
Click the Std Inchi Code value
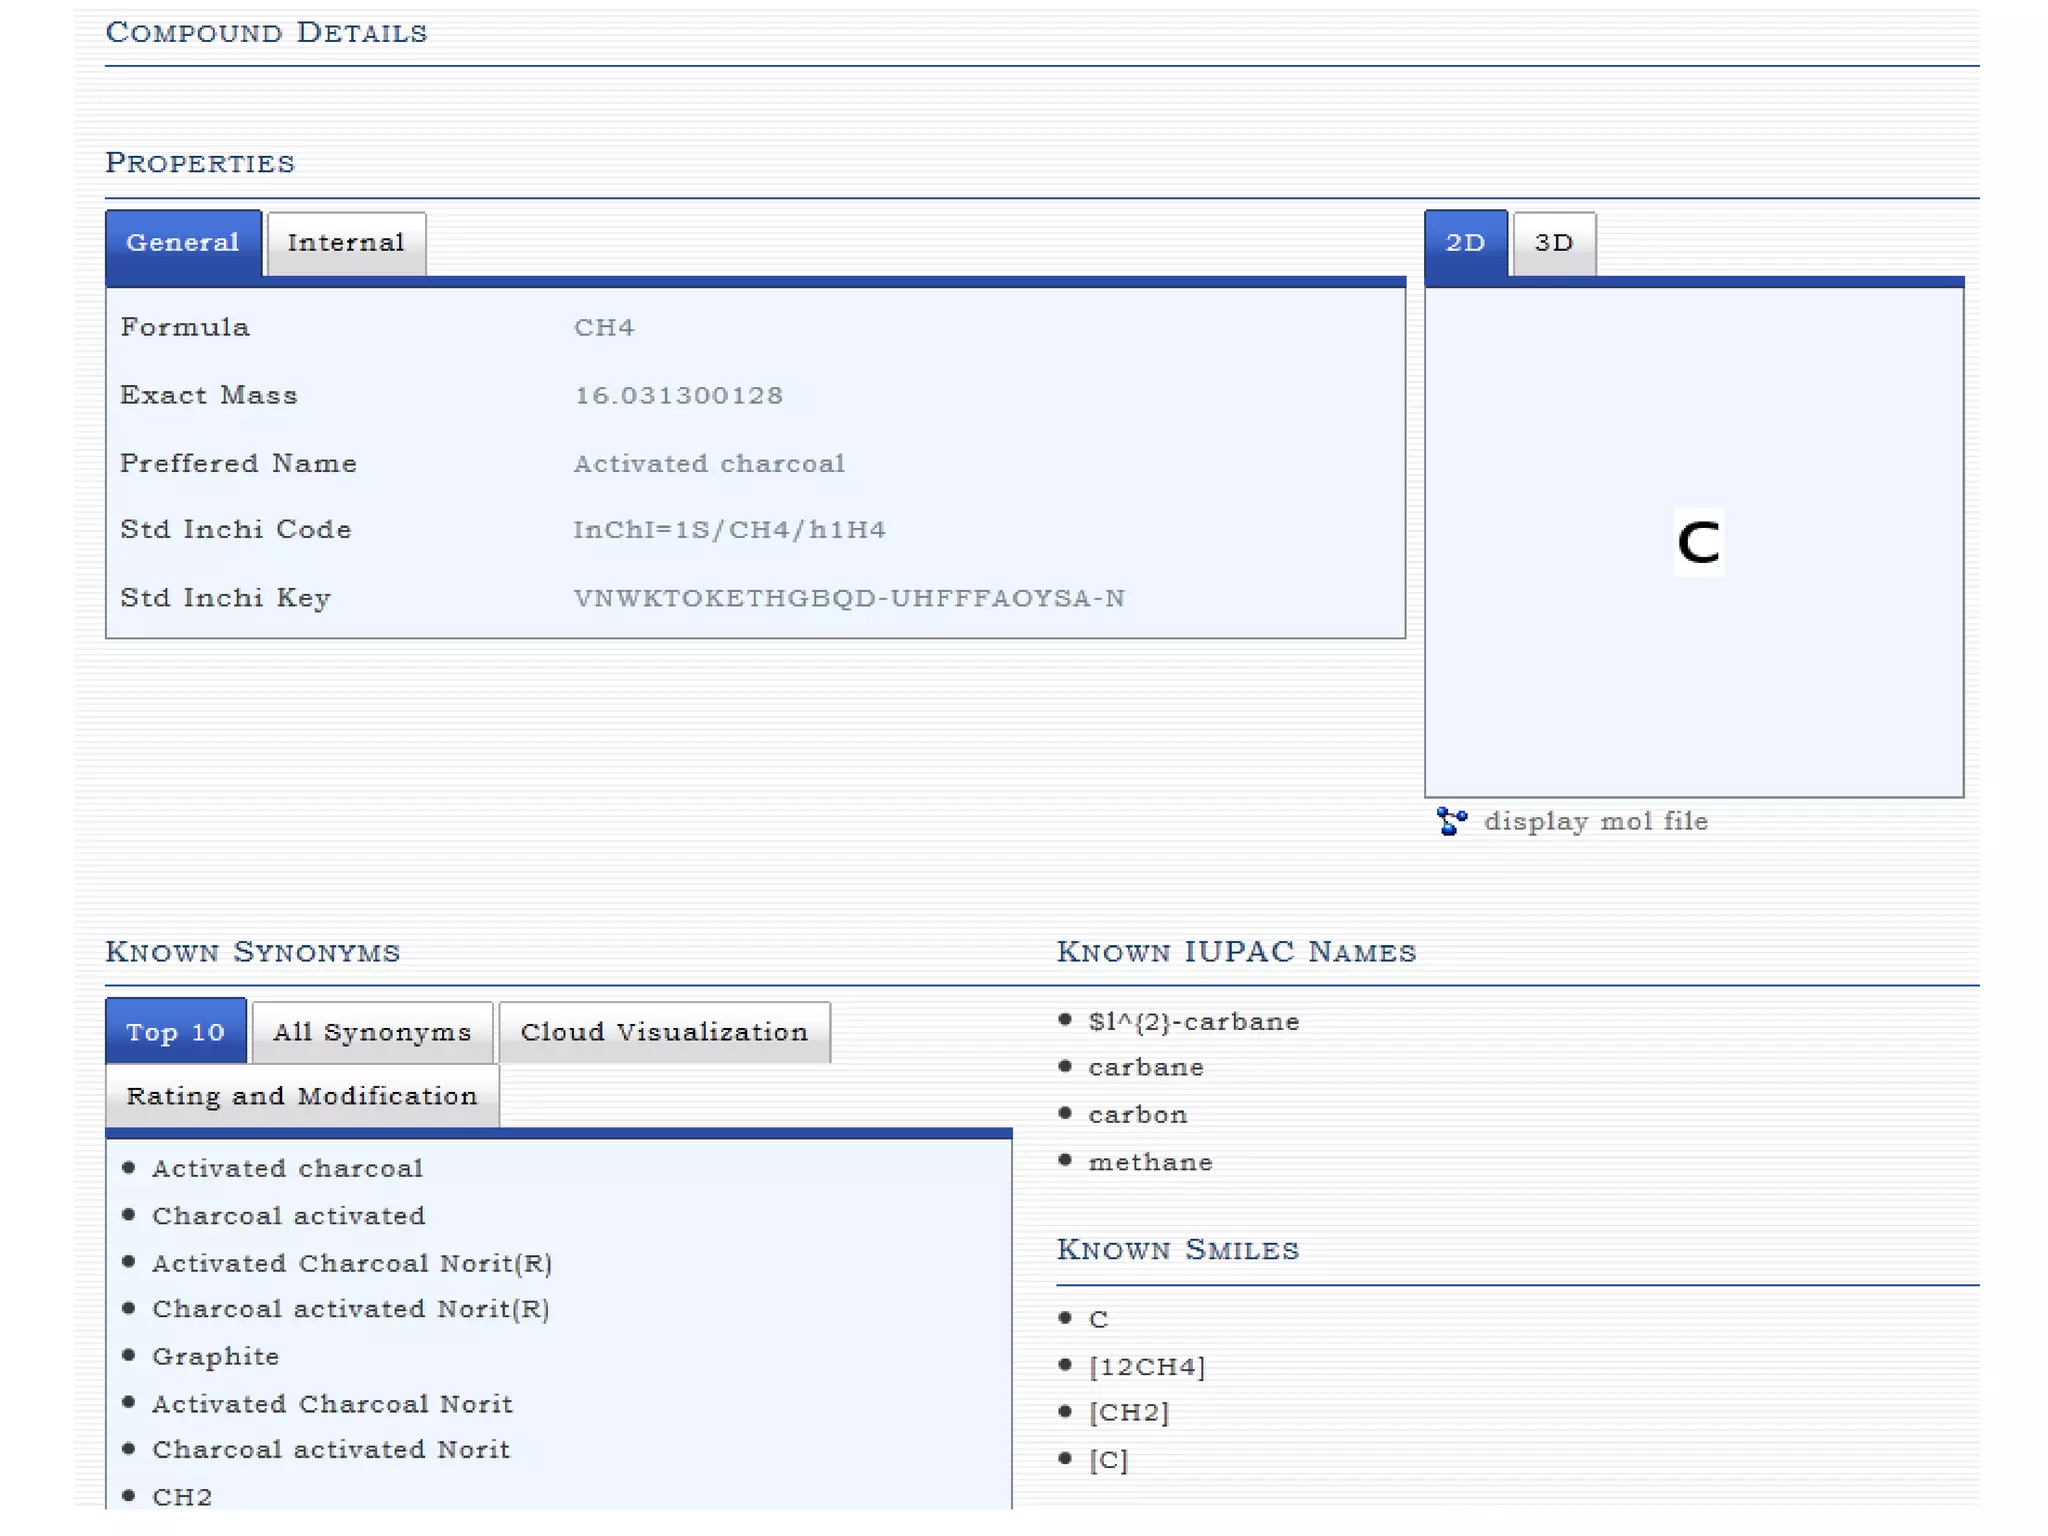pyautogui.click(x=729, y=530)
